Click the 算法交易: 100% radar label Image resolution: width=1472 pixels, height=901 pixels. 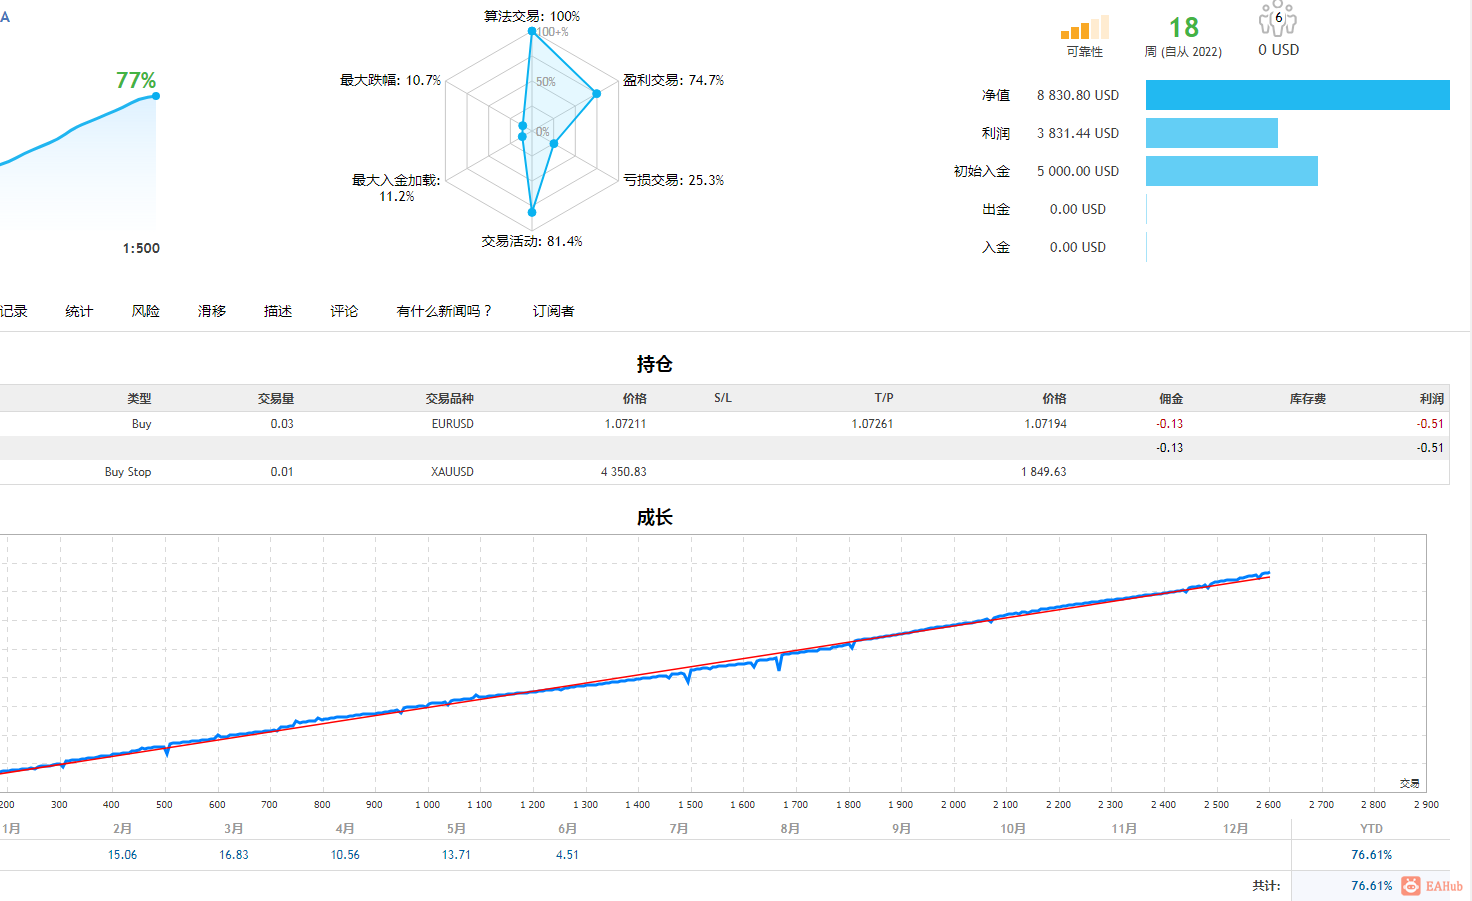(x=532, y=16)
